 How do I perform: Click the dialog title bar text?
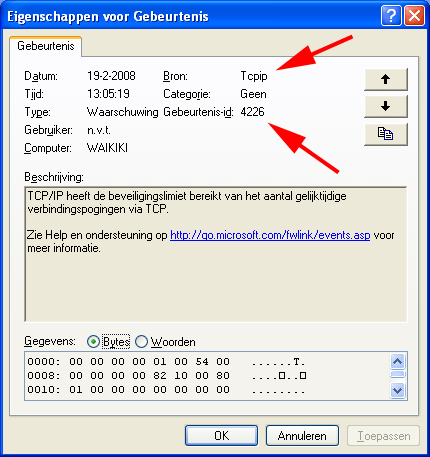108,16
